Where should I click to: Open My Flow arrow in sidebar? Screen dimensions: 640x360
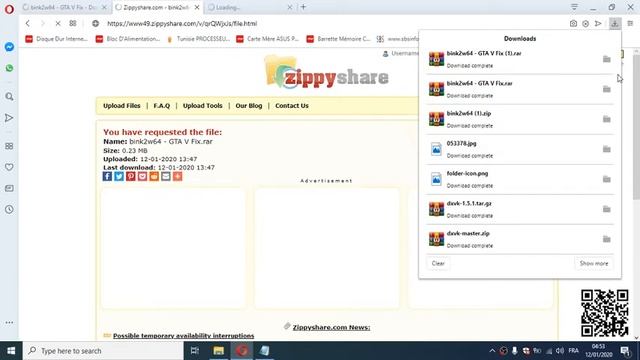click(9, 118)
